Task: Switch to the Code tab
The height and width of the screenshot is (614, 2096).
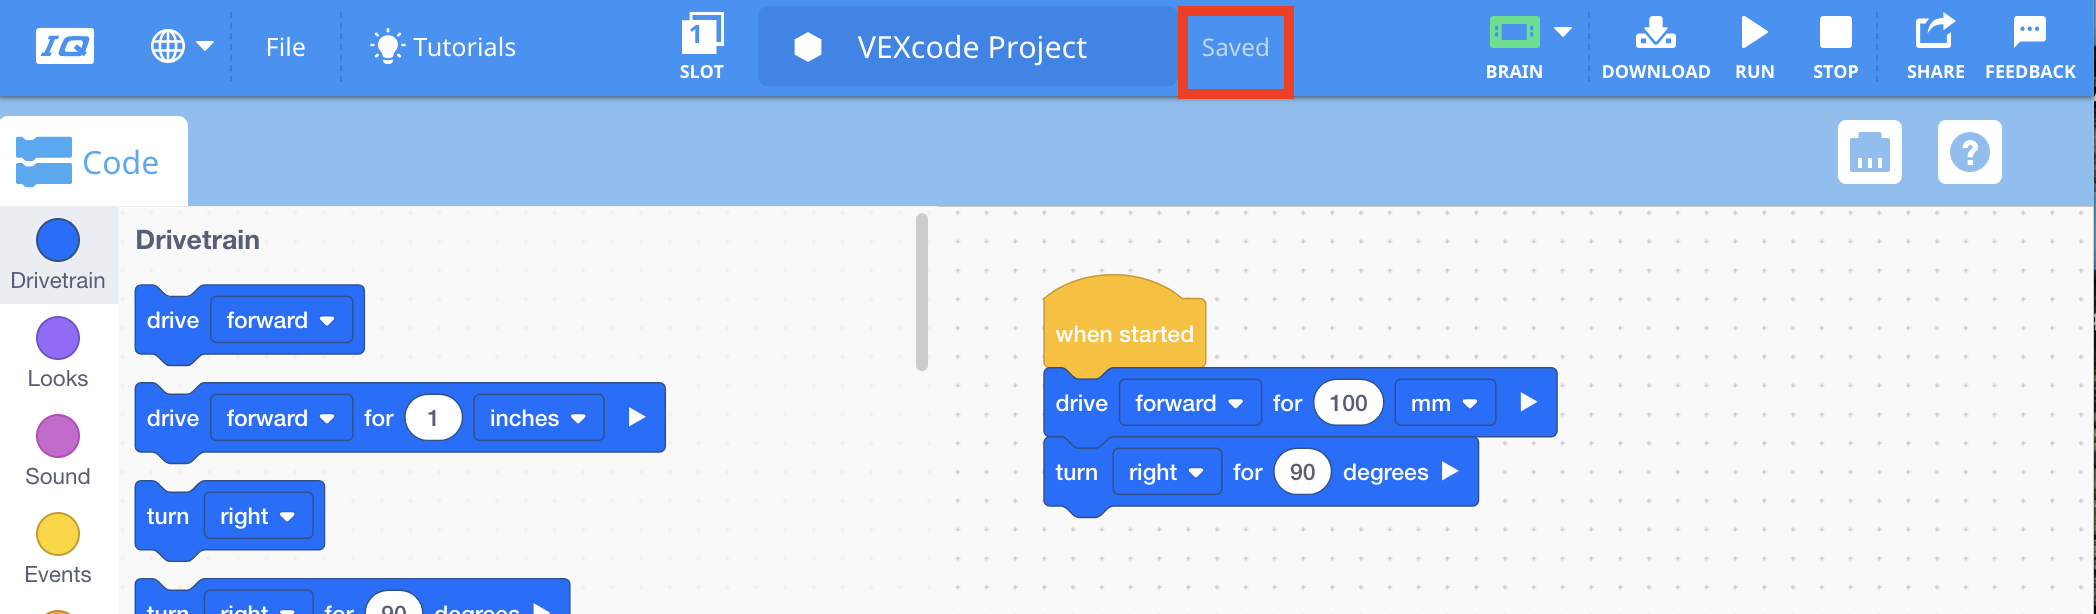Action: 92,162
